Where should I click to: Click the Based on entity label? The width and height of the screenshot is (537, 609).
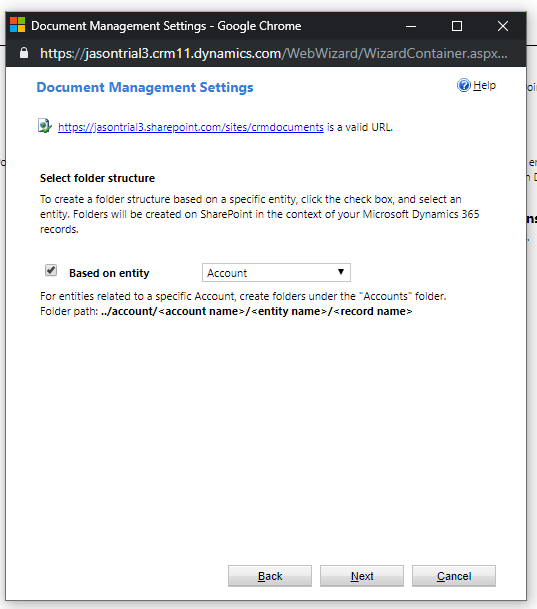coord(109,273)
